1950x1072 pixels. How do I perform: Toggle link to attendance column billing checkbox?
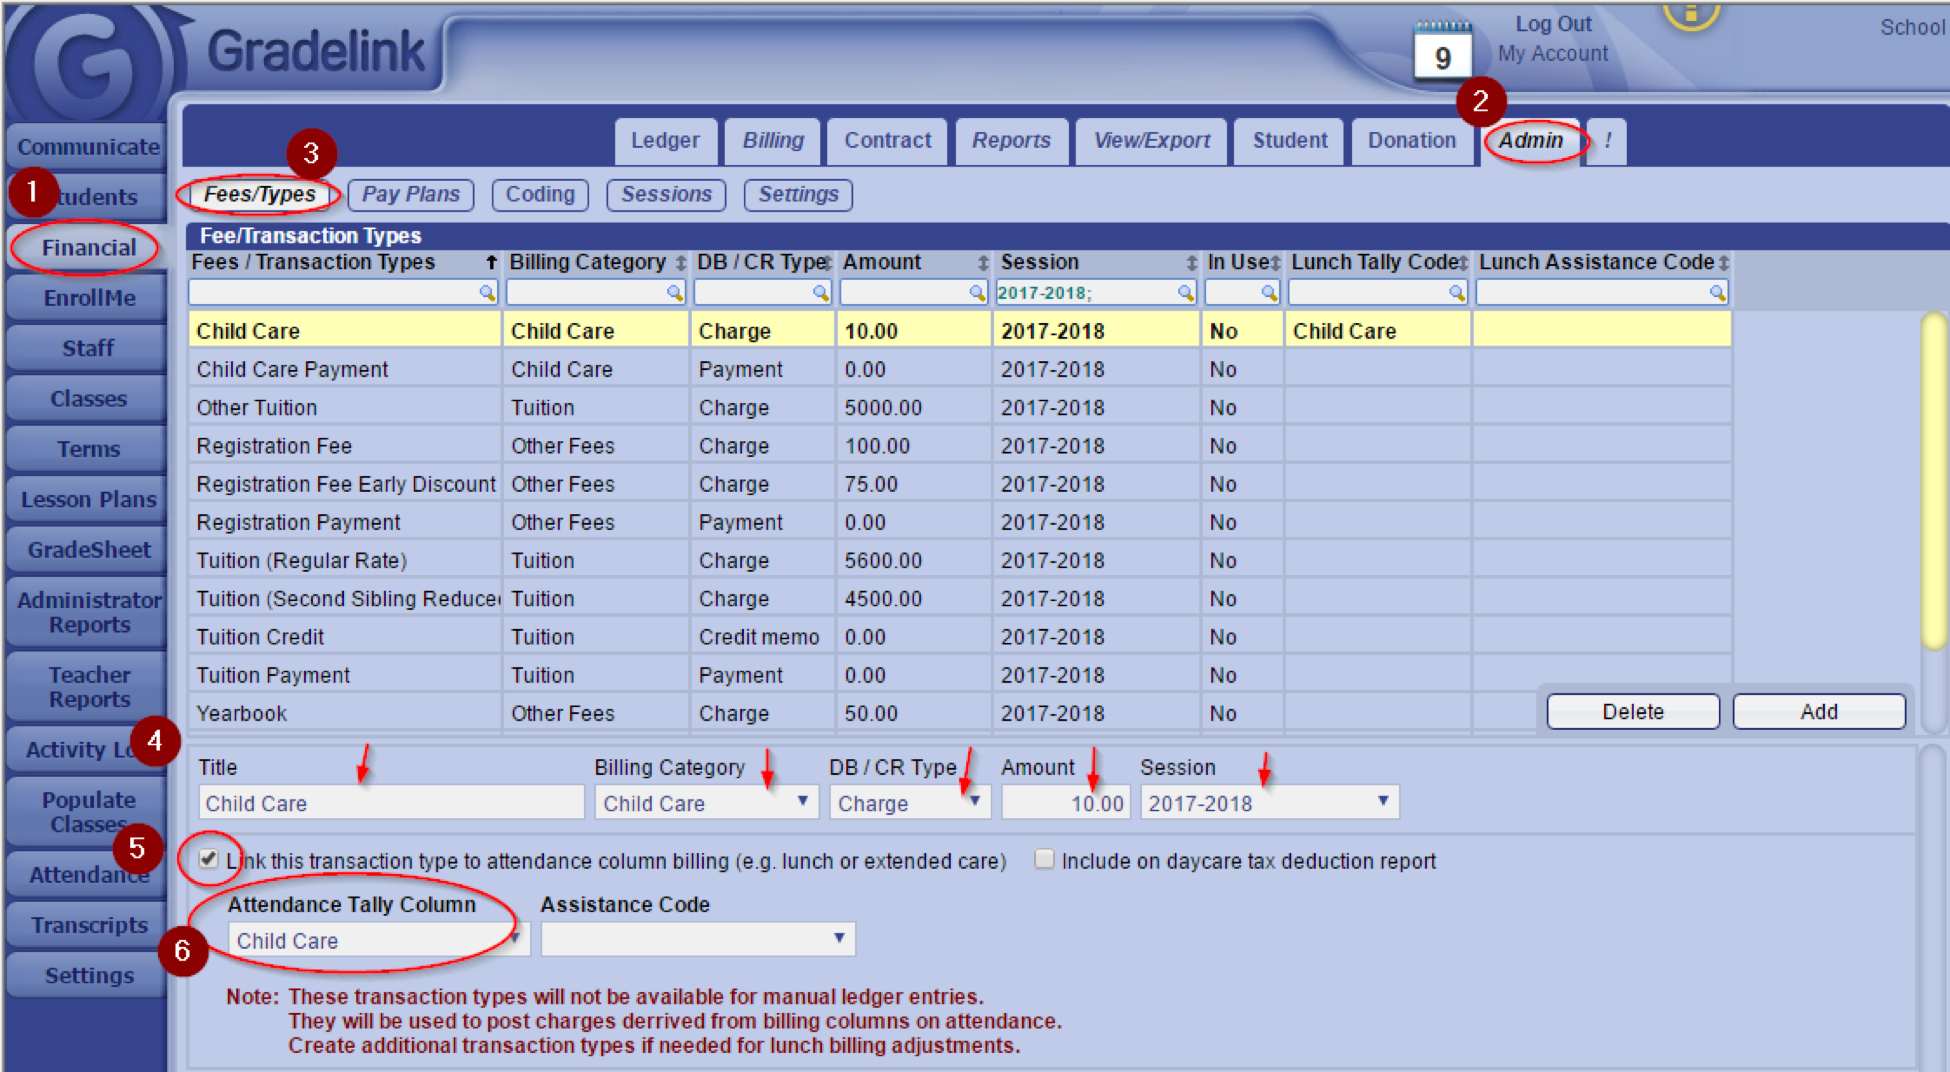click(x=208, y=859)
